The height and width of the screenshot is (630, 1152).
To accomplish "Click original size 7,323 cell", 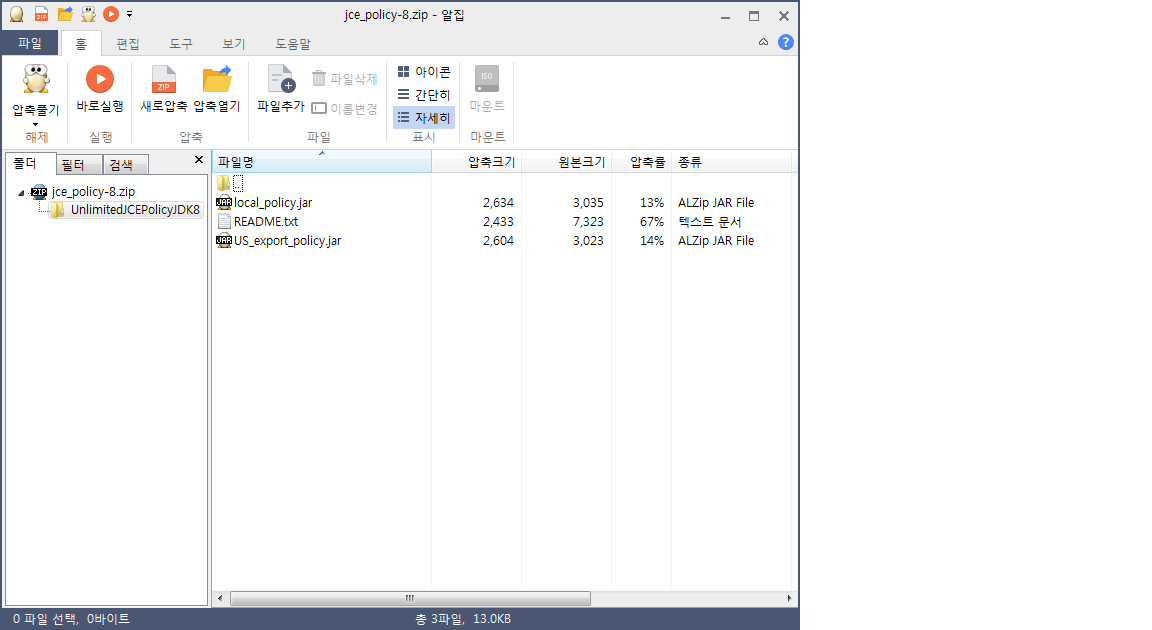I will pyautogui.click(x=588, y=222).
